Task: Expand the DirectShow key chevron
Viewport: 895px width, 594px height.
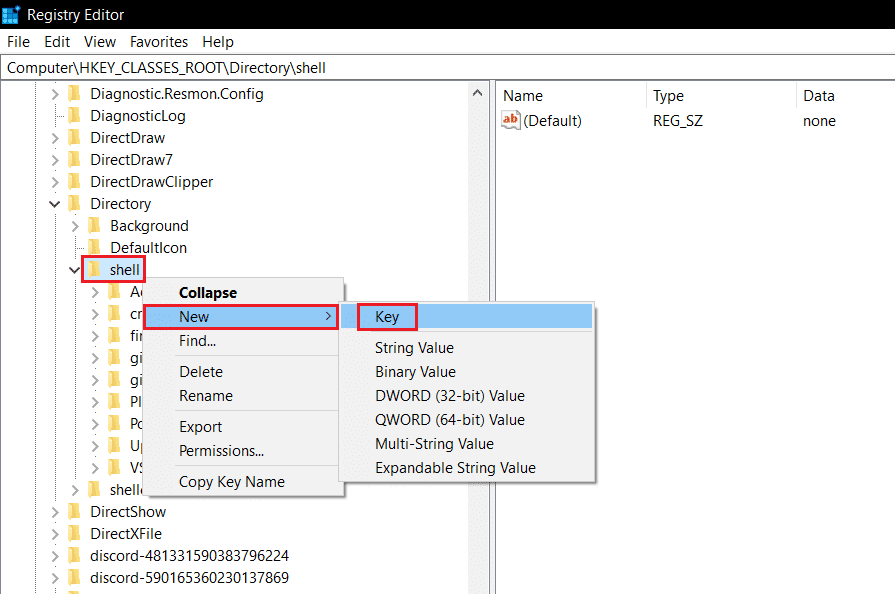Action: (57, 511)
